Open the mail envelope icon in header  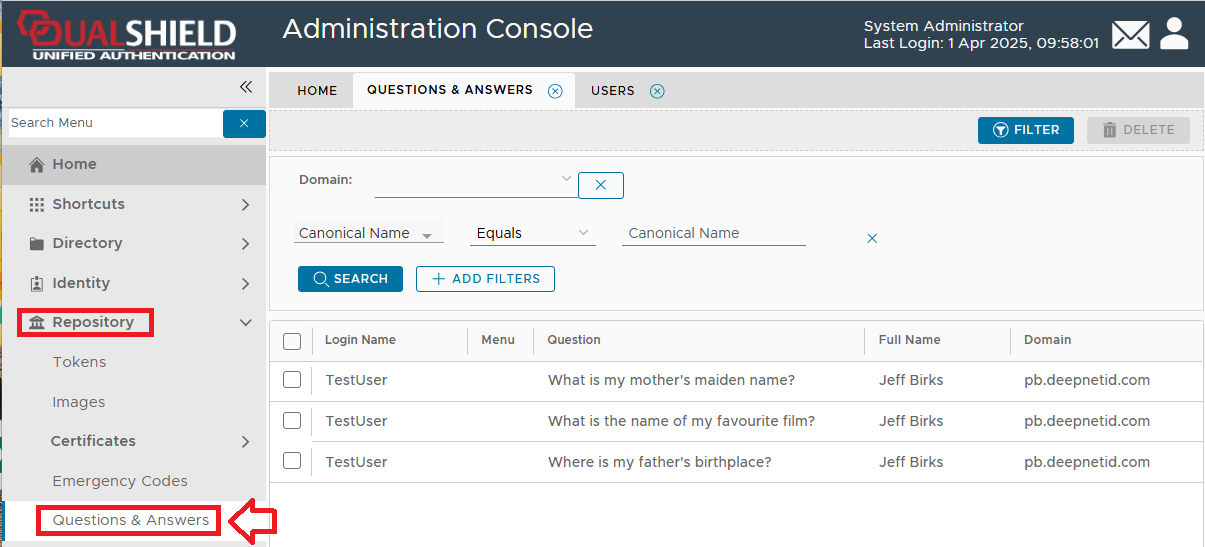coord(1130,34)
